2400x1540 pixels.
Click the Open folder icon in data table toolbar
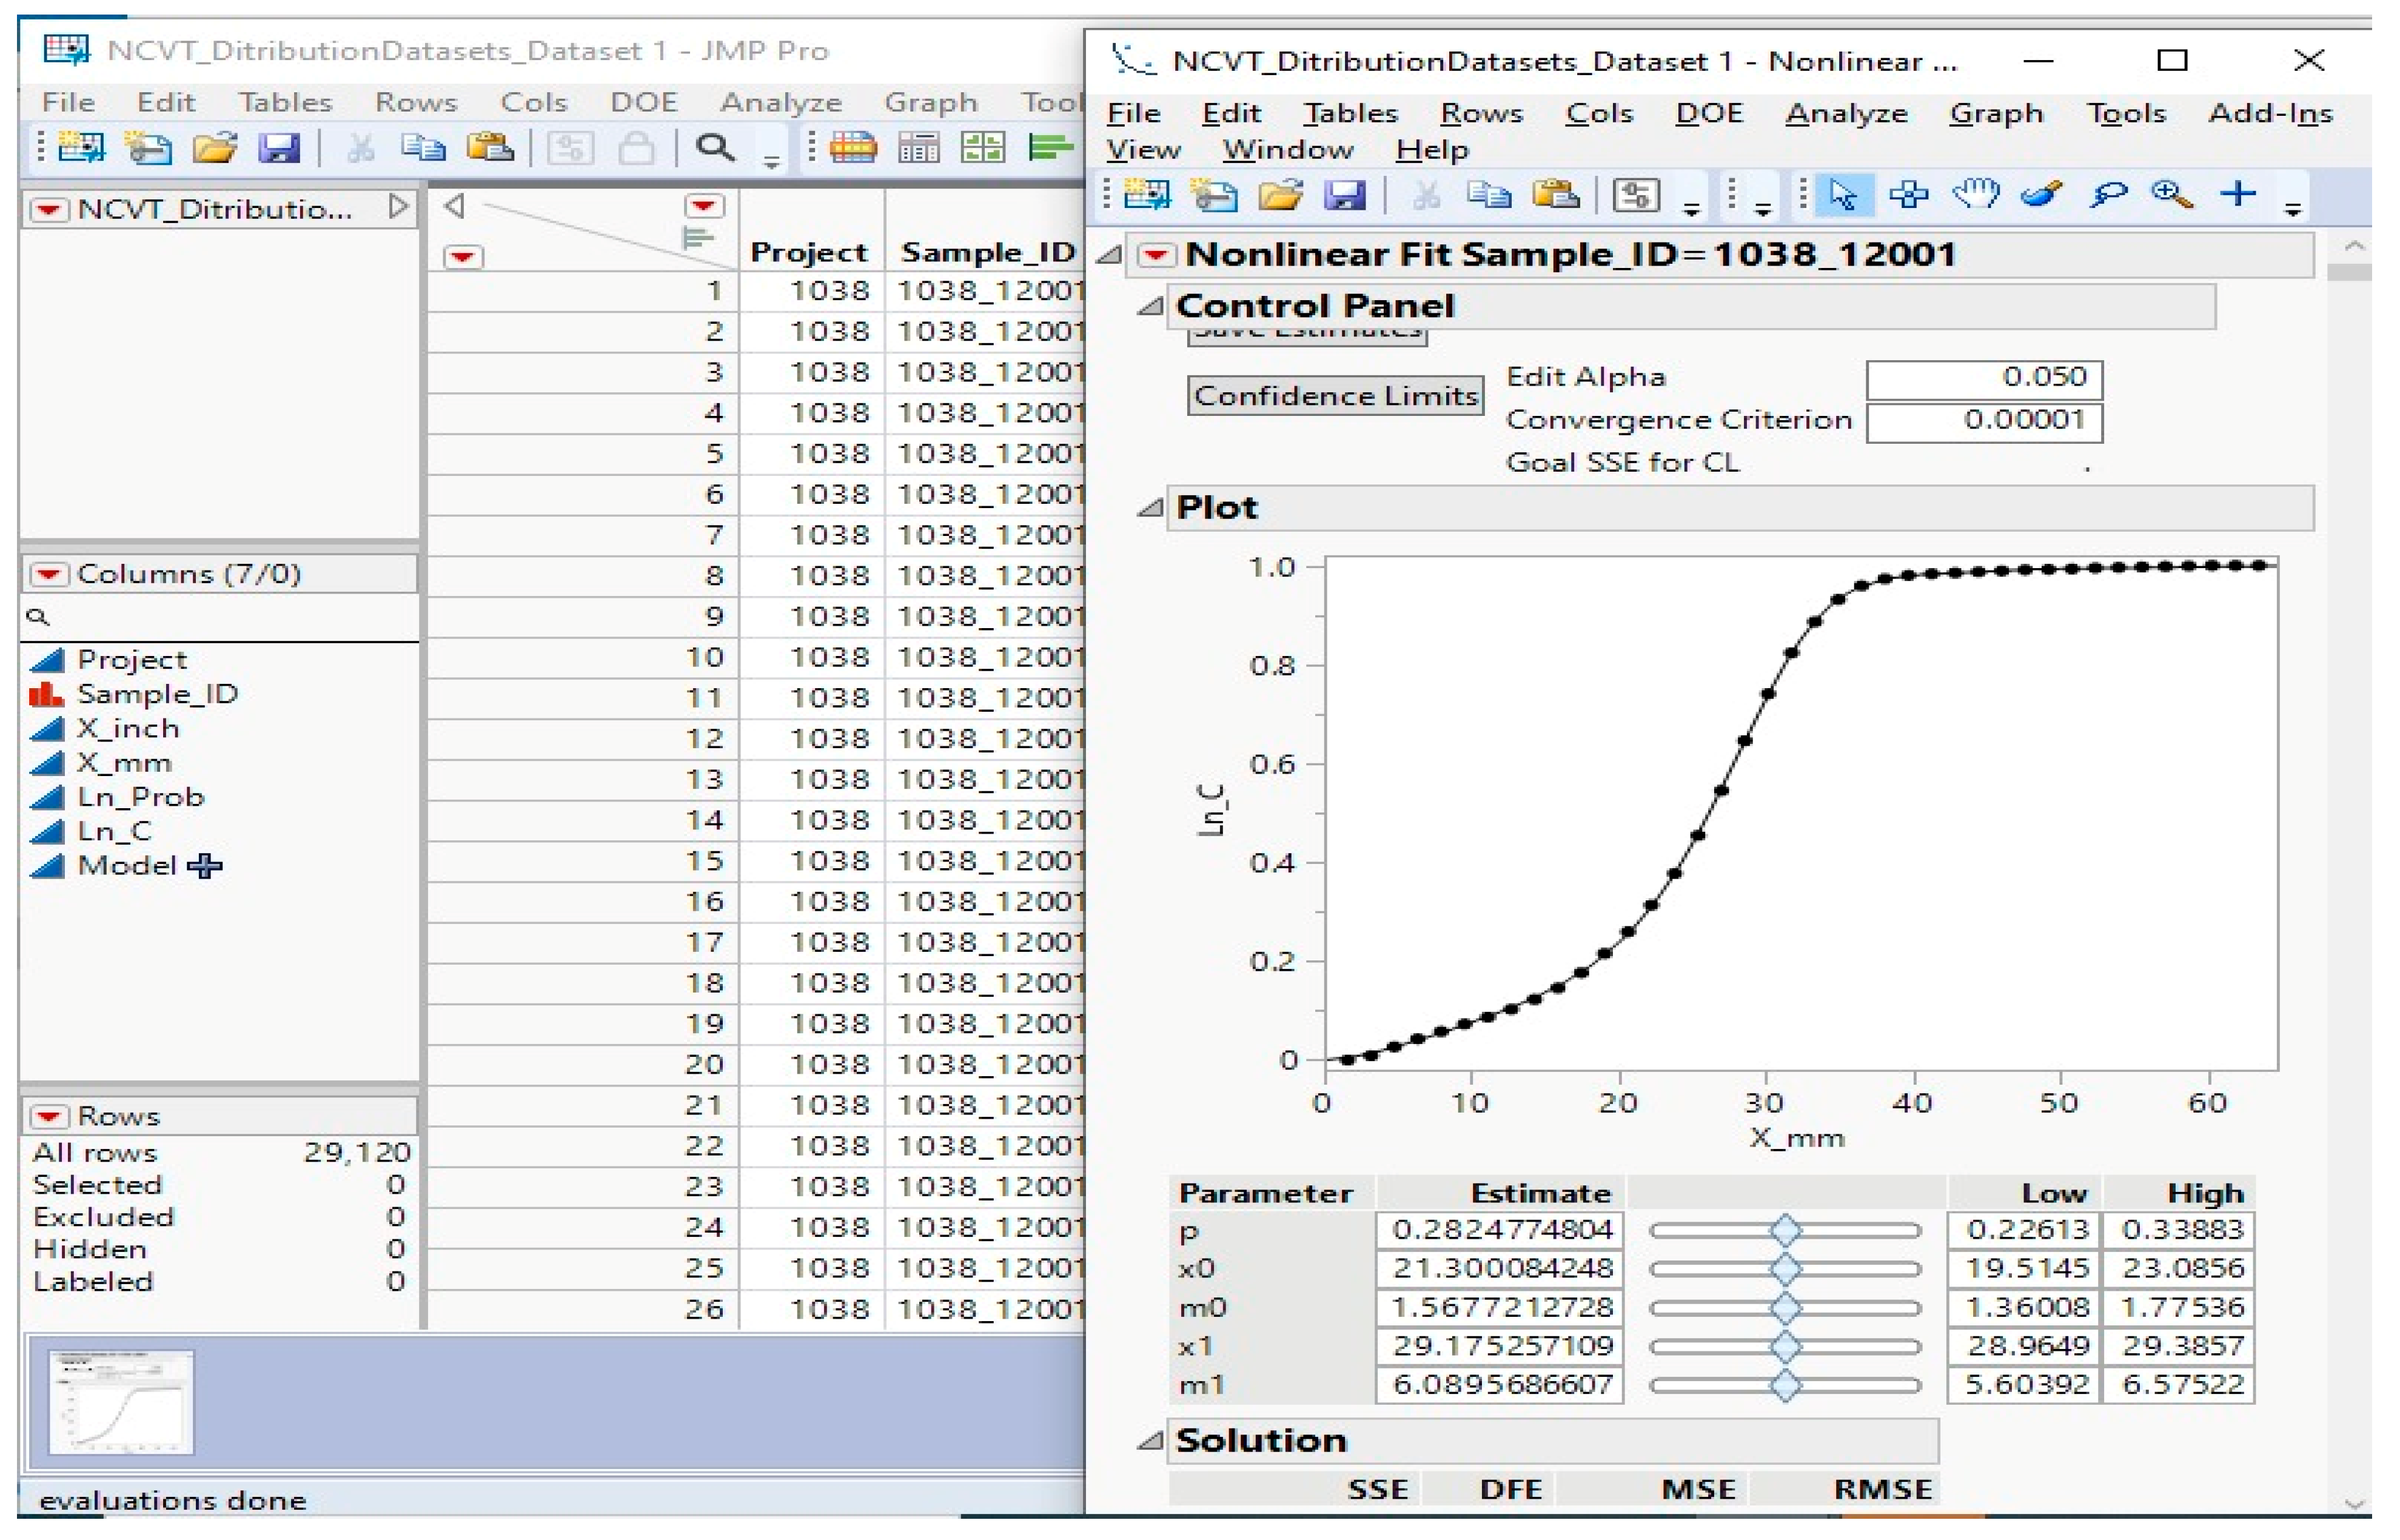215,148
